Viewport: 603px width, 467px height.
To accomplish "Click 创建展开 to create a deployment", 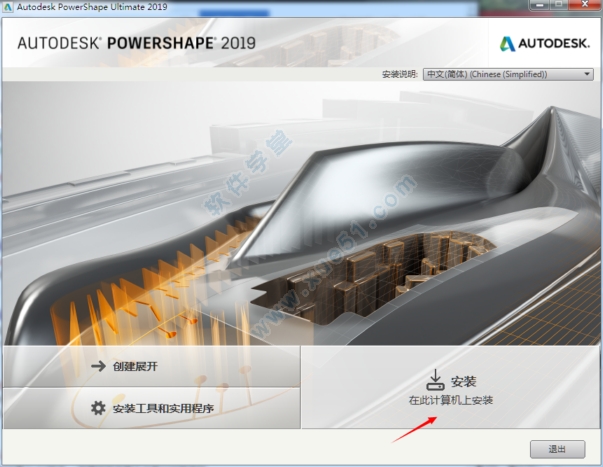I will (152, 366).
